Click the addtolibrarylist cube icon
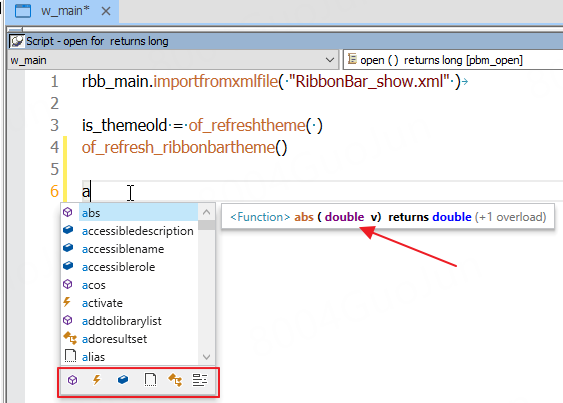Image resolution: width=563 pixels, height=403 pixels. click(x=68, y=320)
